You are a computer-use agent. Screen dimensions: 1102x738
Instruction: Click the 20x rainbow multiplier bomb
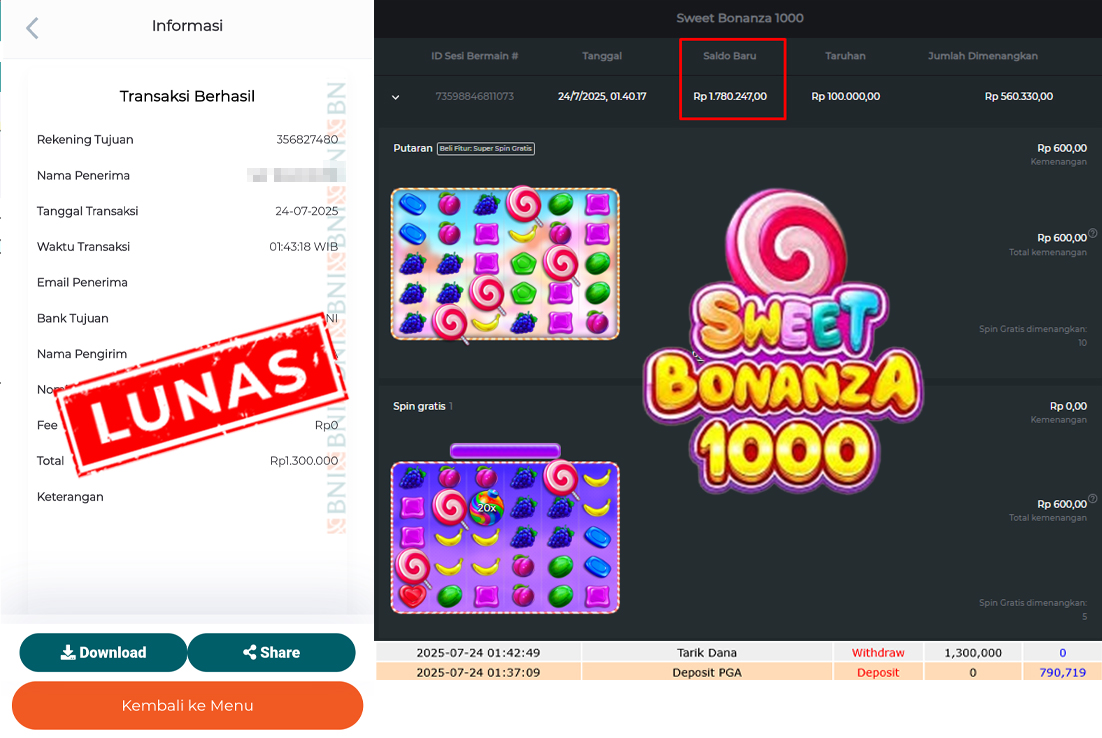click(x=486, y=507)
